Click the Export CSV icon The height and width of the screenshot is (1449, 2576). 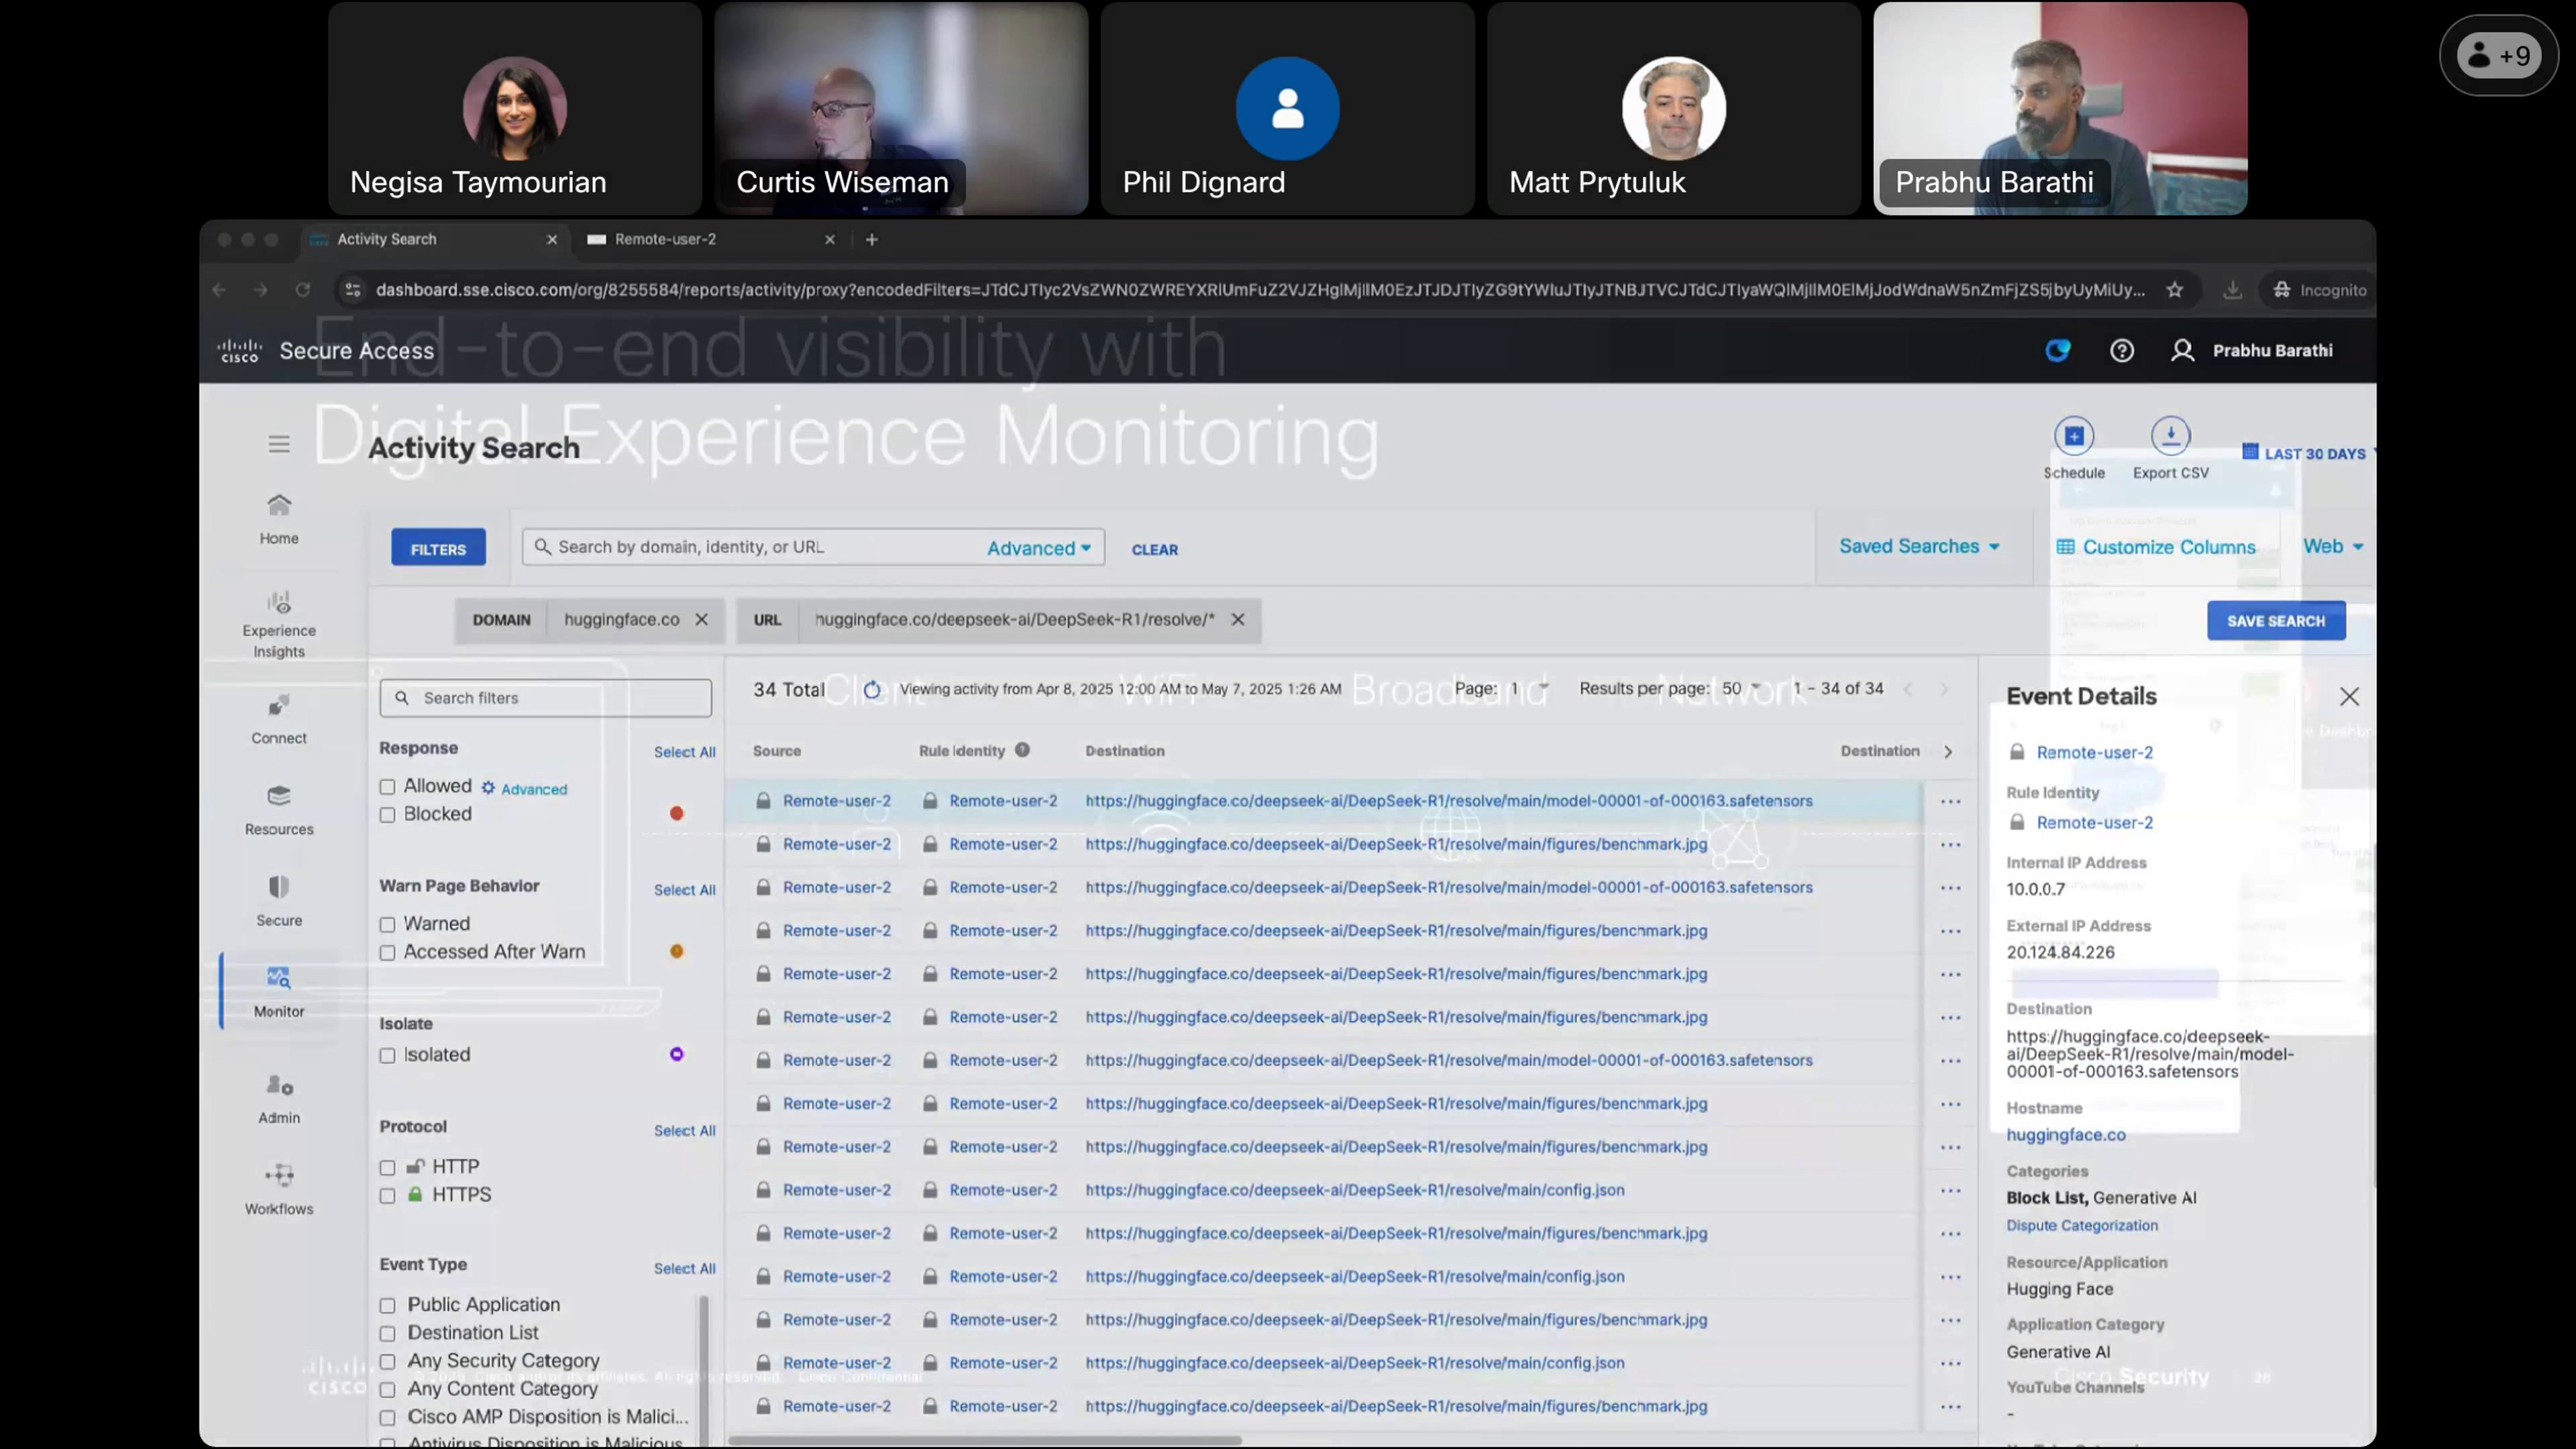2170,436
